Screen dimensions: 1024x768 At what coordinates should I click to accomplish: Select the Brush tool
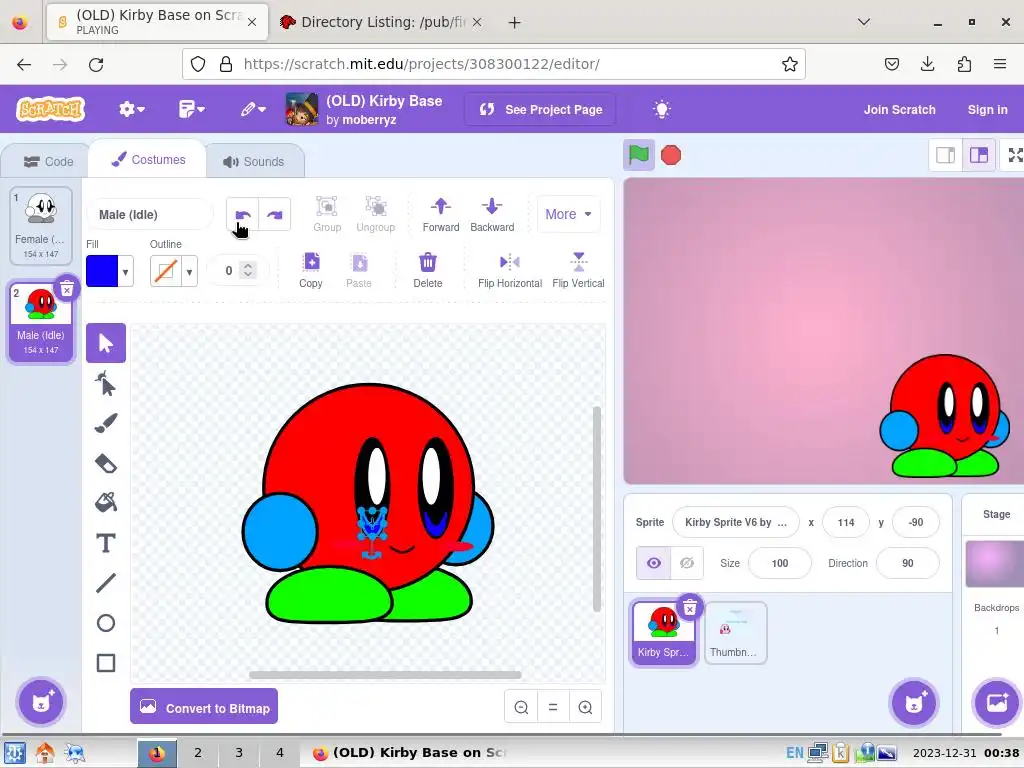tap(106, 423)
